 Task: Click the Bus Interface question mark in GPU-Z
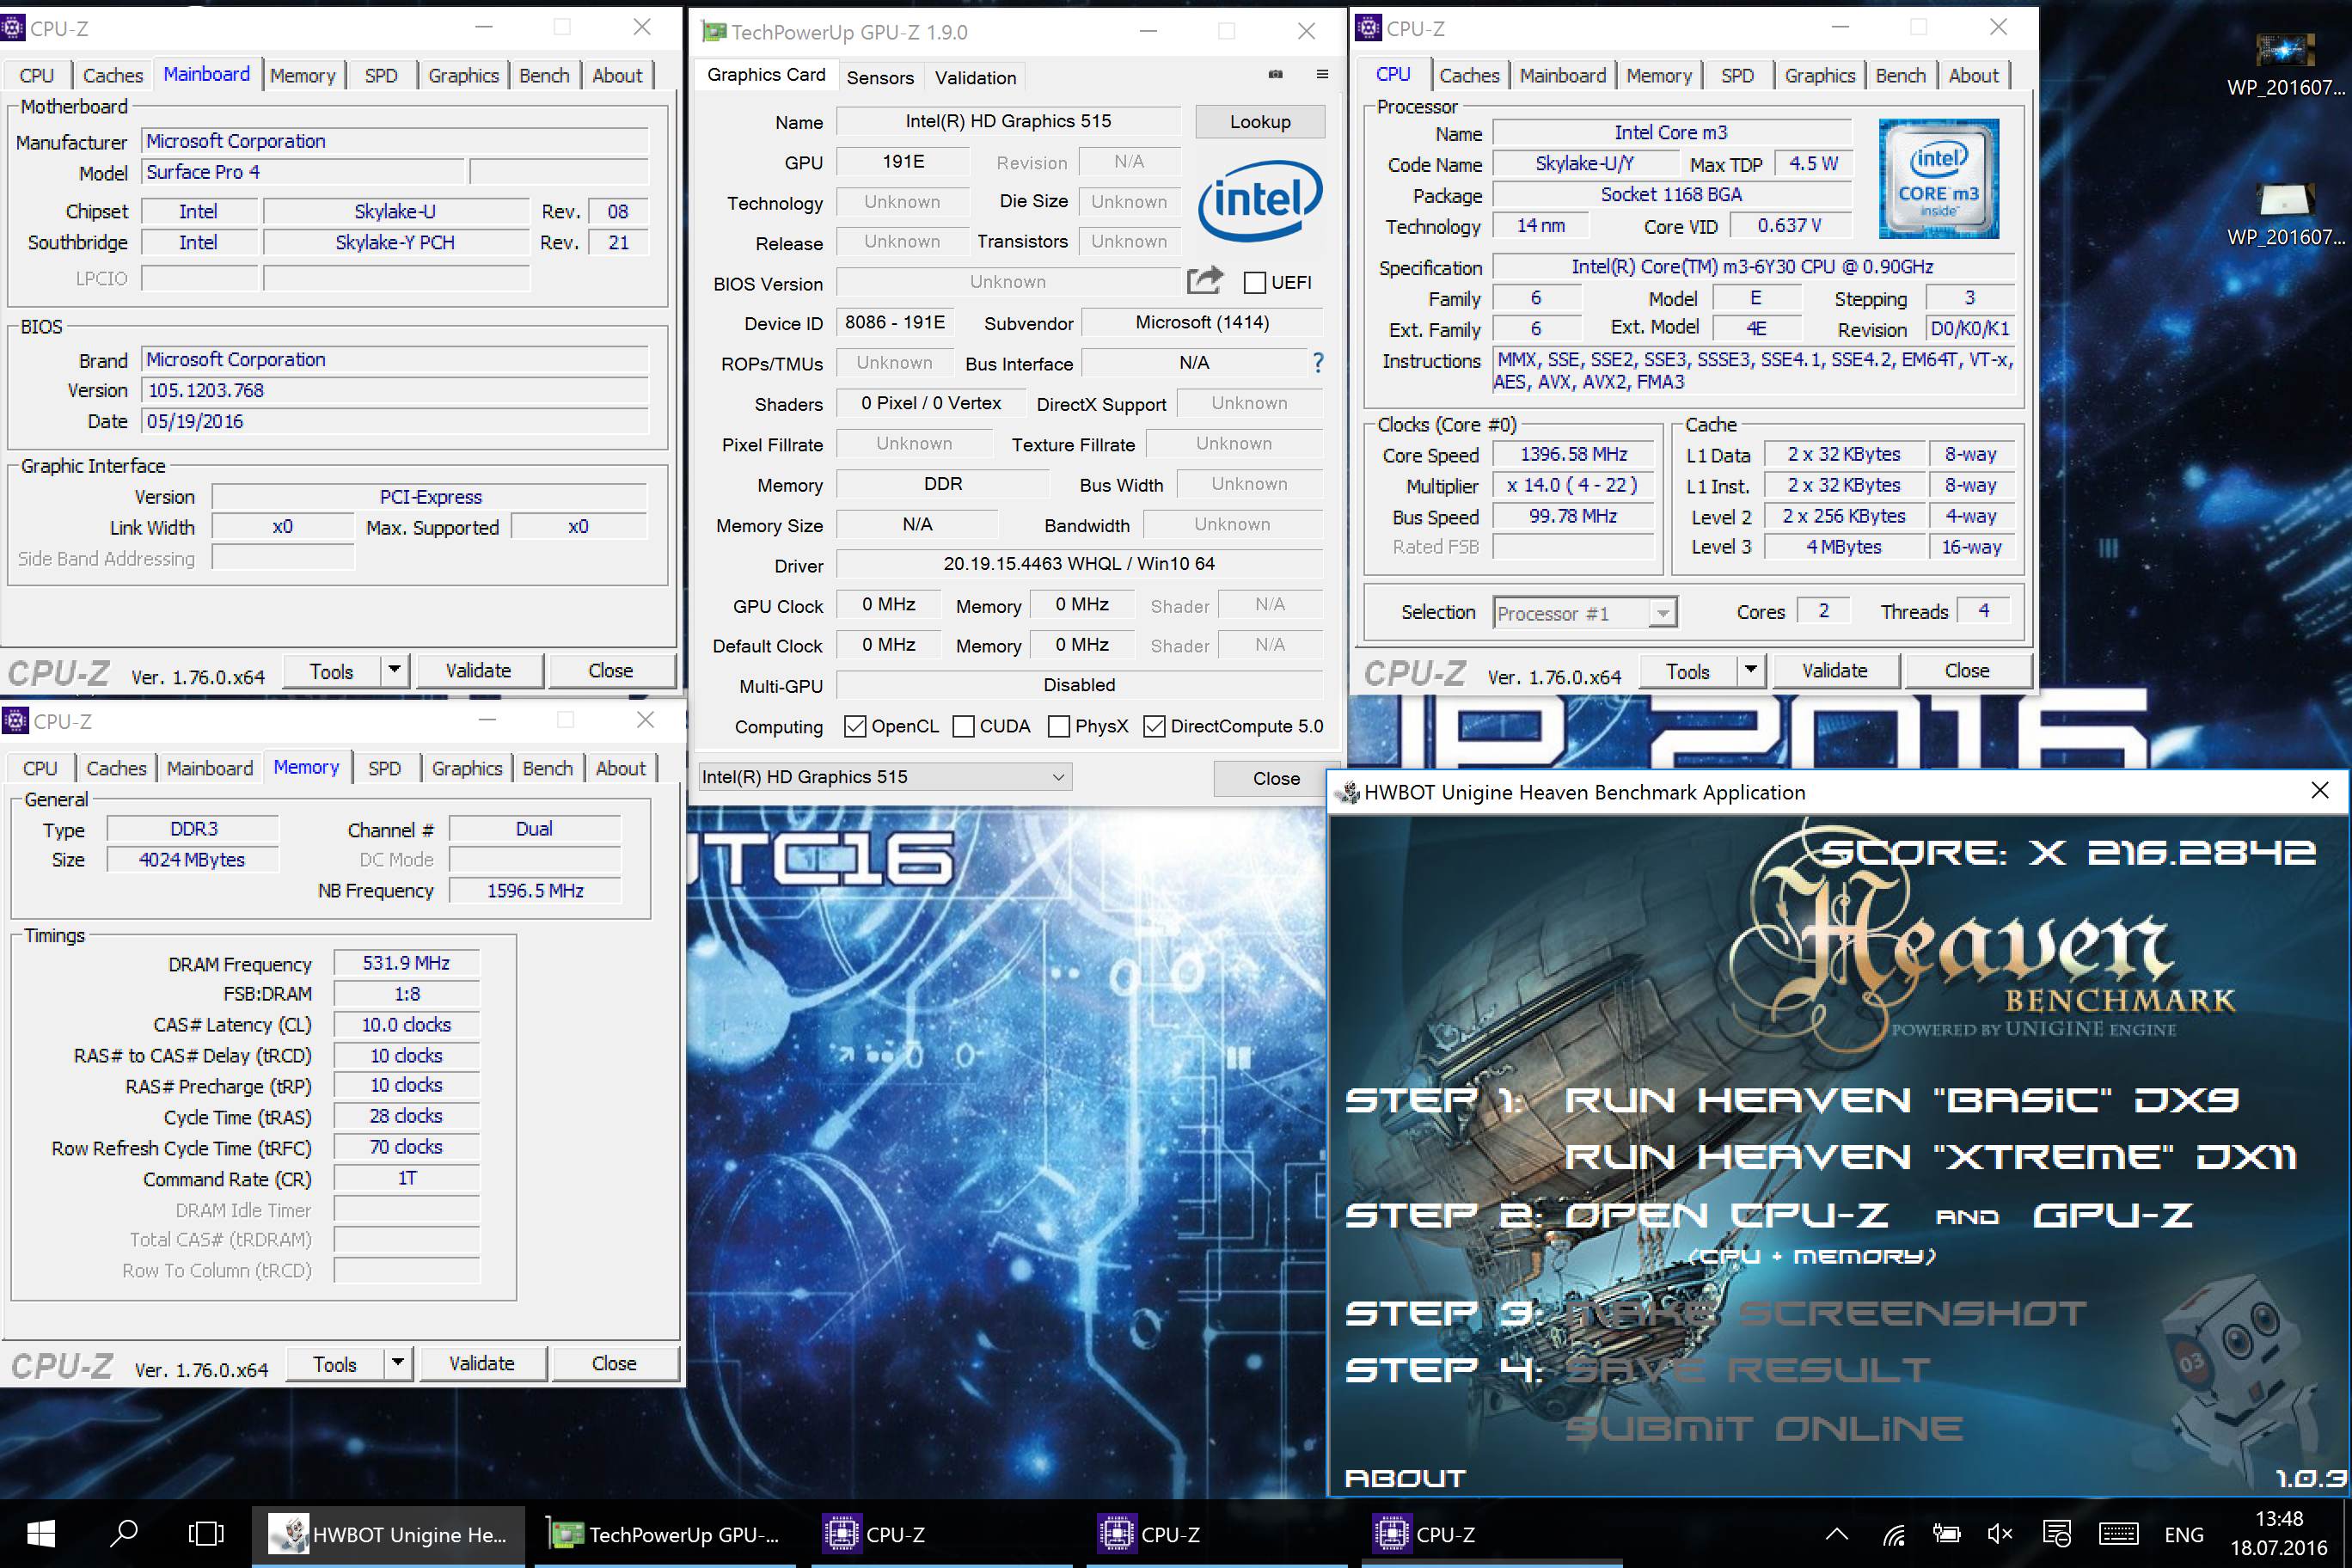pos(1318,363)
